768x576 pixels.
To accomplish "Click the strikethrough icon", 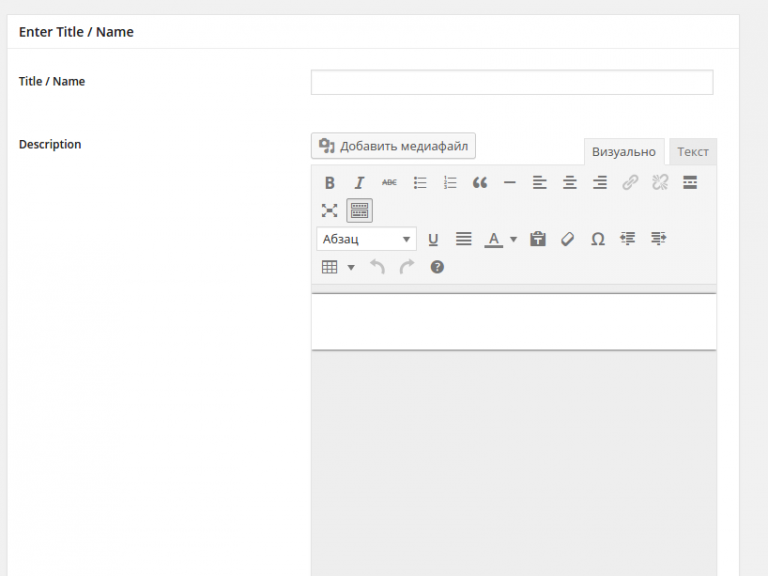I will pyautogui.click(x=389, y=183).
